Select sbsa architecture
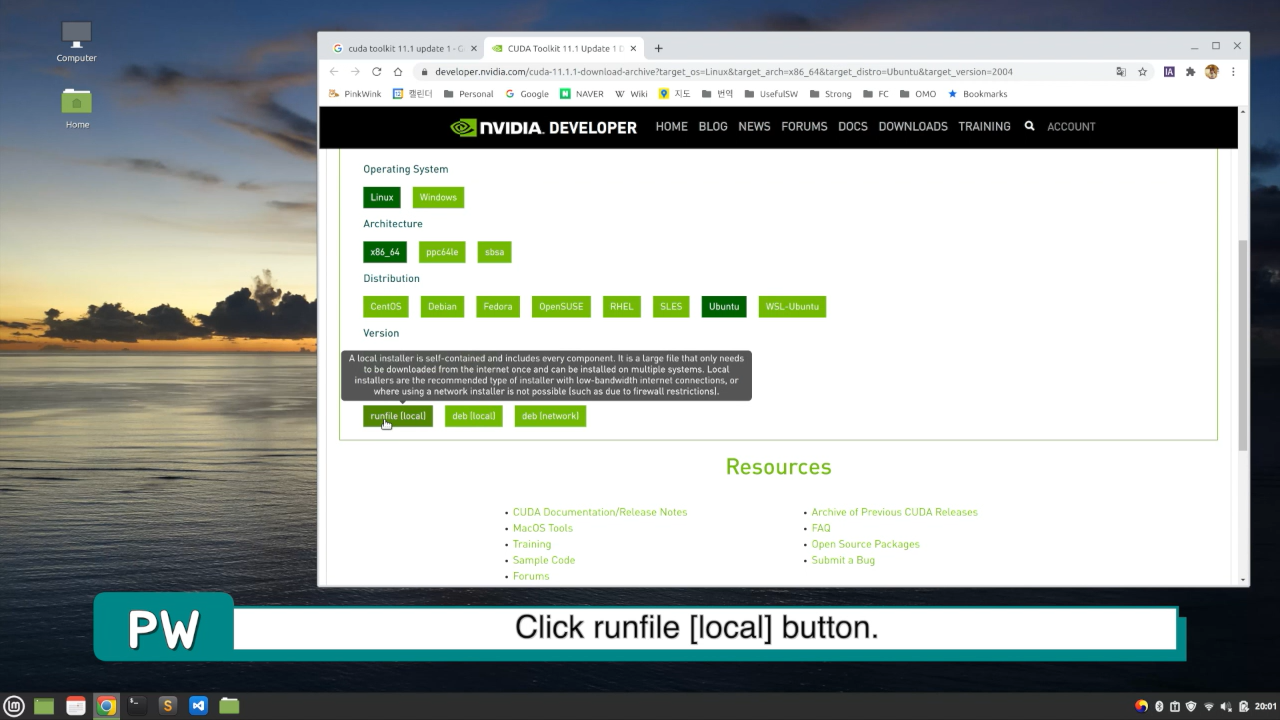Viewport: 1280px width, 720px height. (494, 252)
